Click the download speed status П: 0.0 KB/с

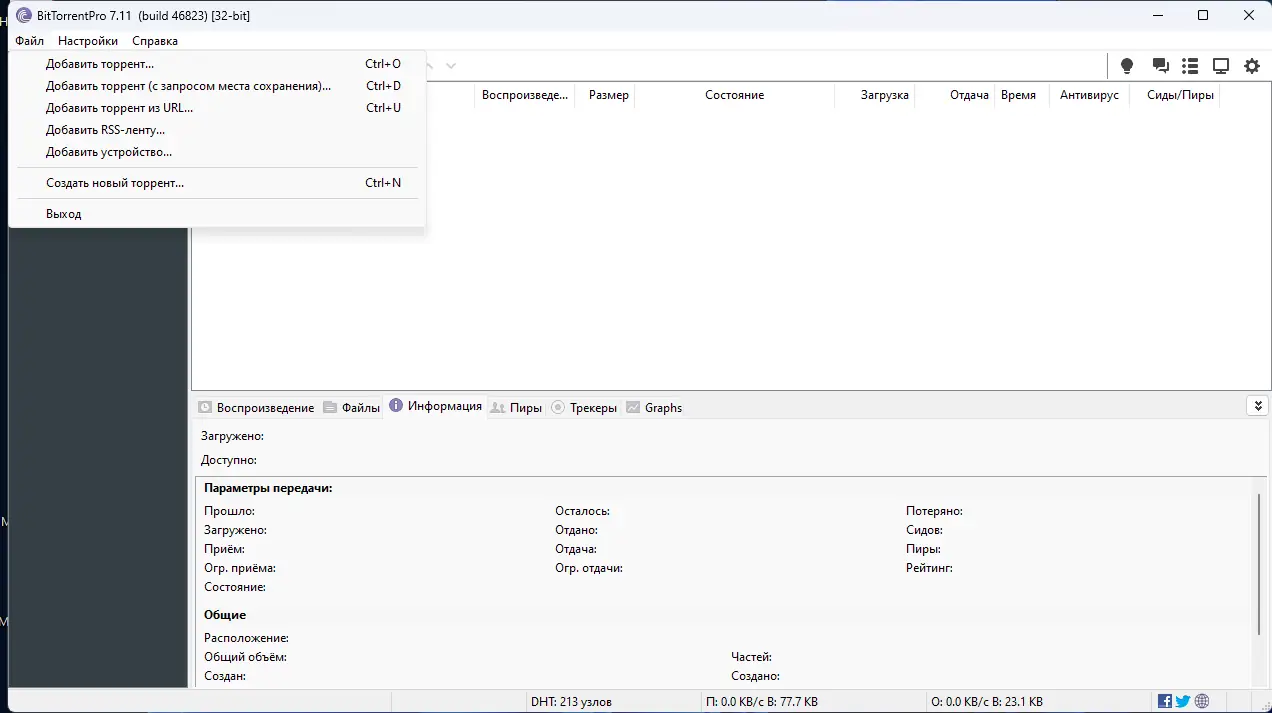(761, 702)
